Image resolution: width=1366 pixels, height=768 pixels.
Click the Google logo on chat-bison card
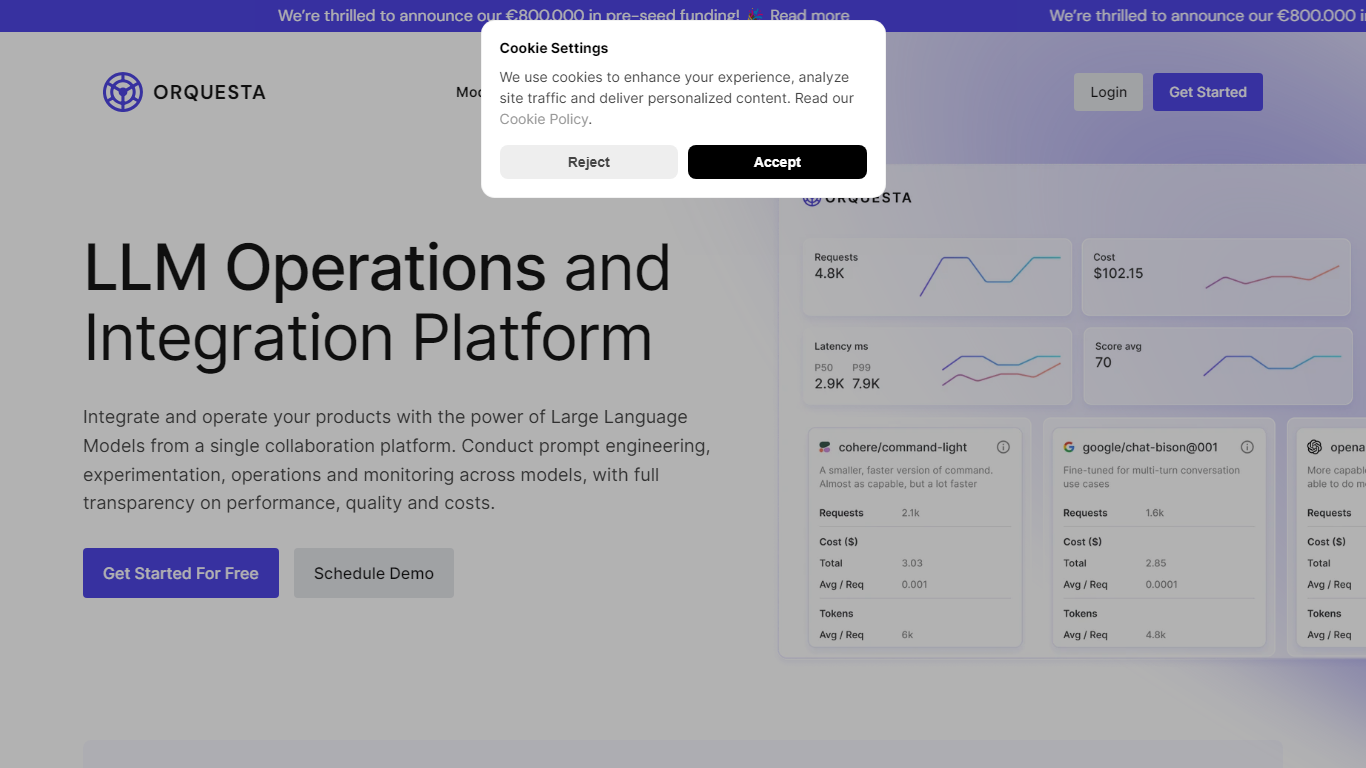[x=1069, y=447]
